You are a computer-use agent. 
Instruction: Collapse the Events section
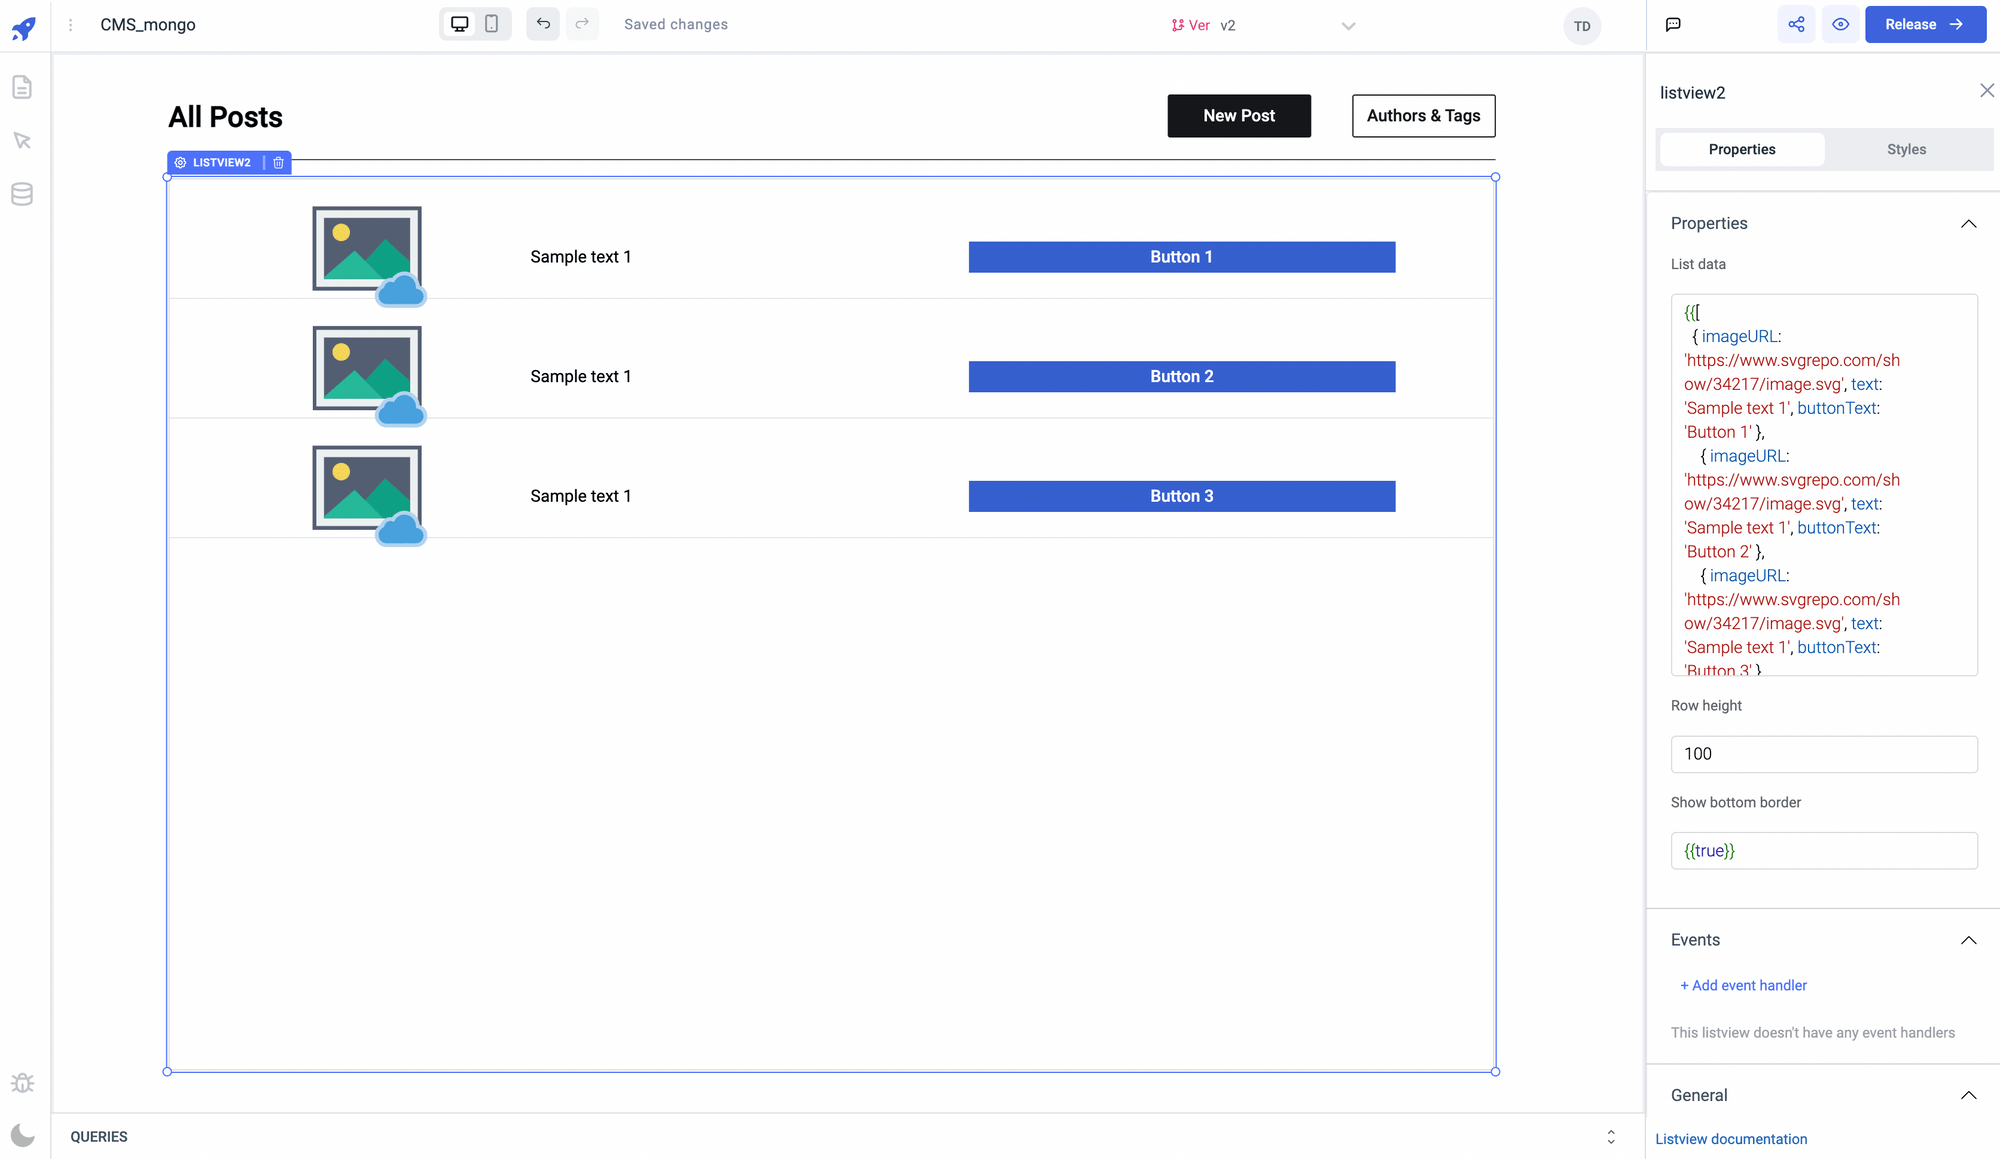1968,940
